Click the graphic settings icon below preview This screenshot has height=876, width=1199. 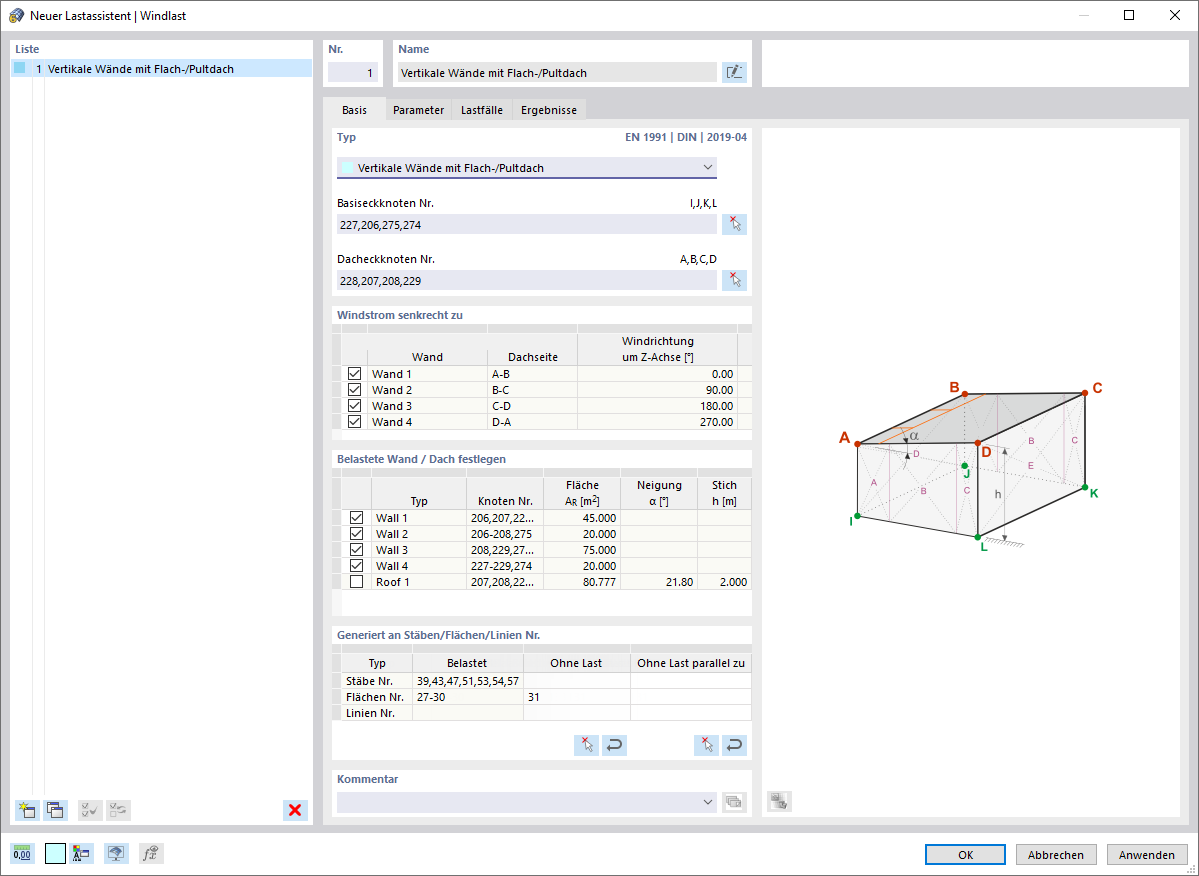(x=779, y=801)
